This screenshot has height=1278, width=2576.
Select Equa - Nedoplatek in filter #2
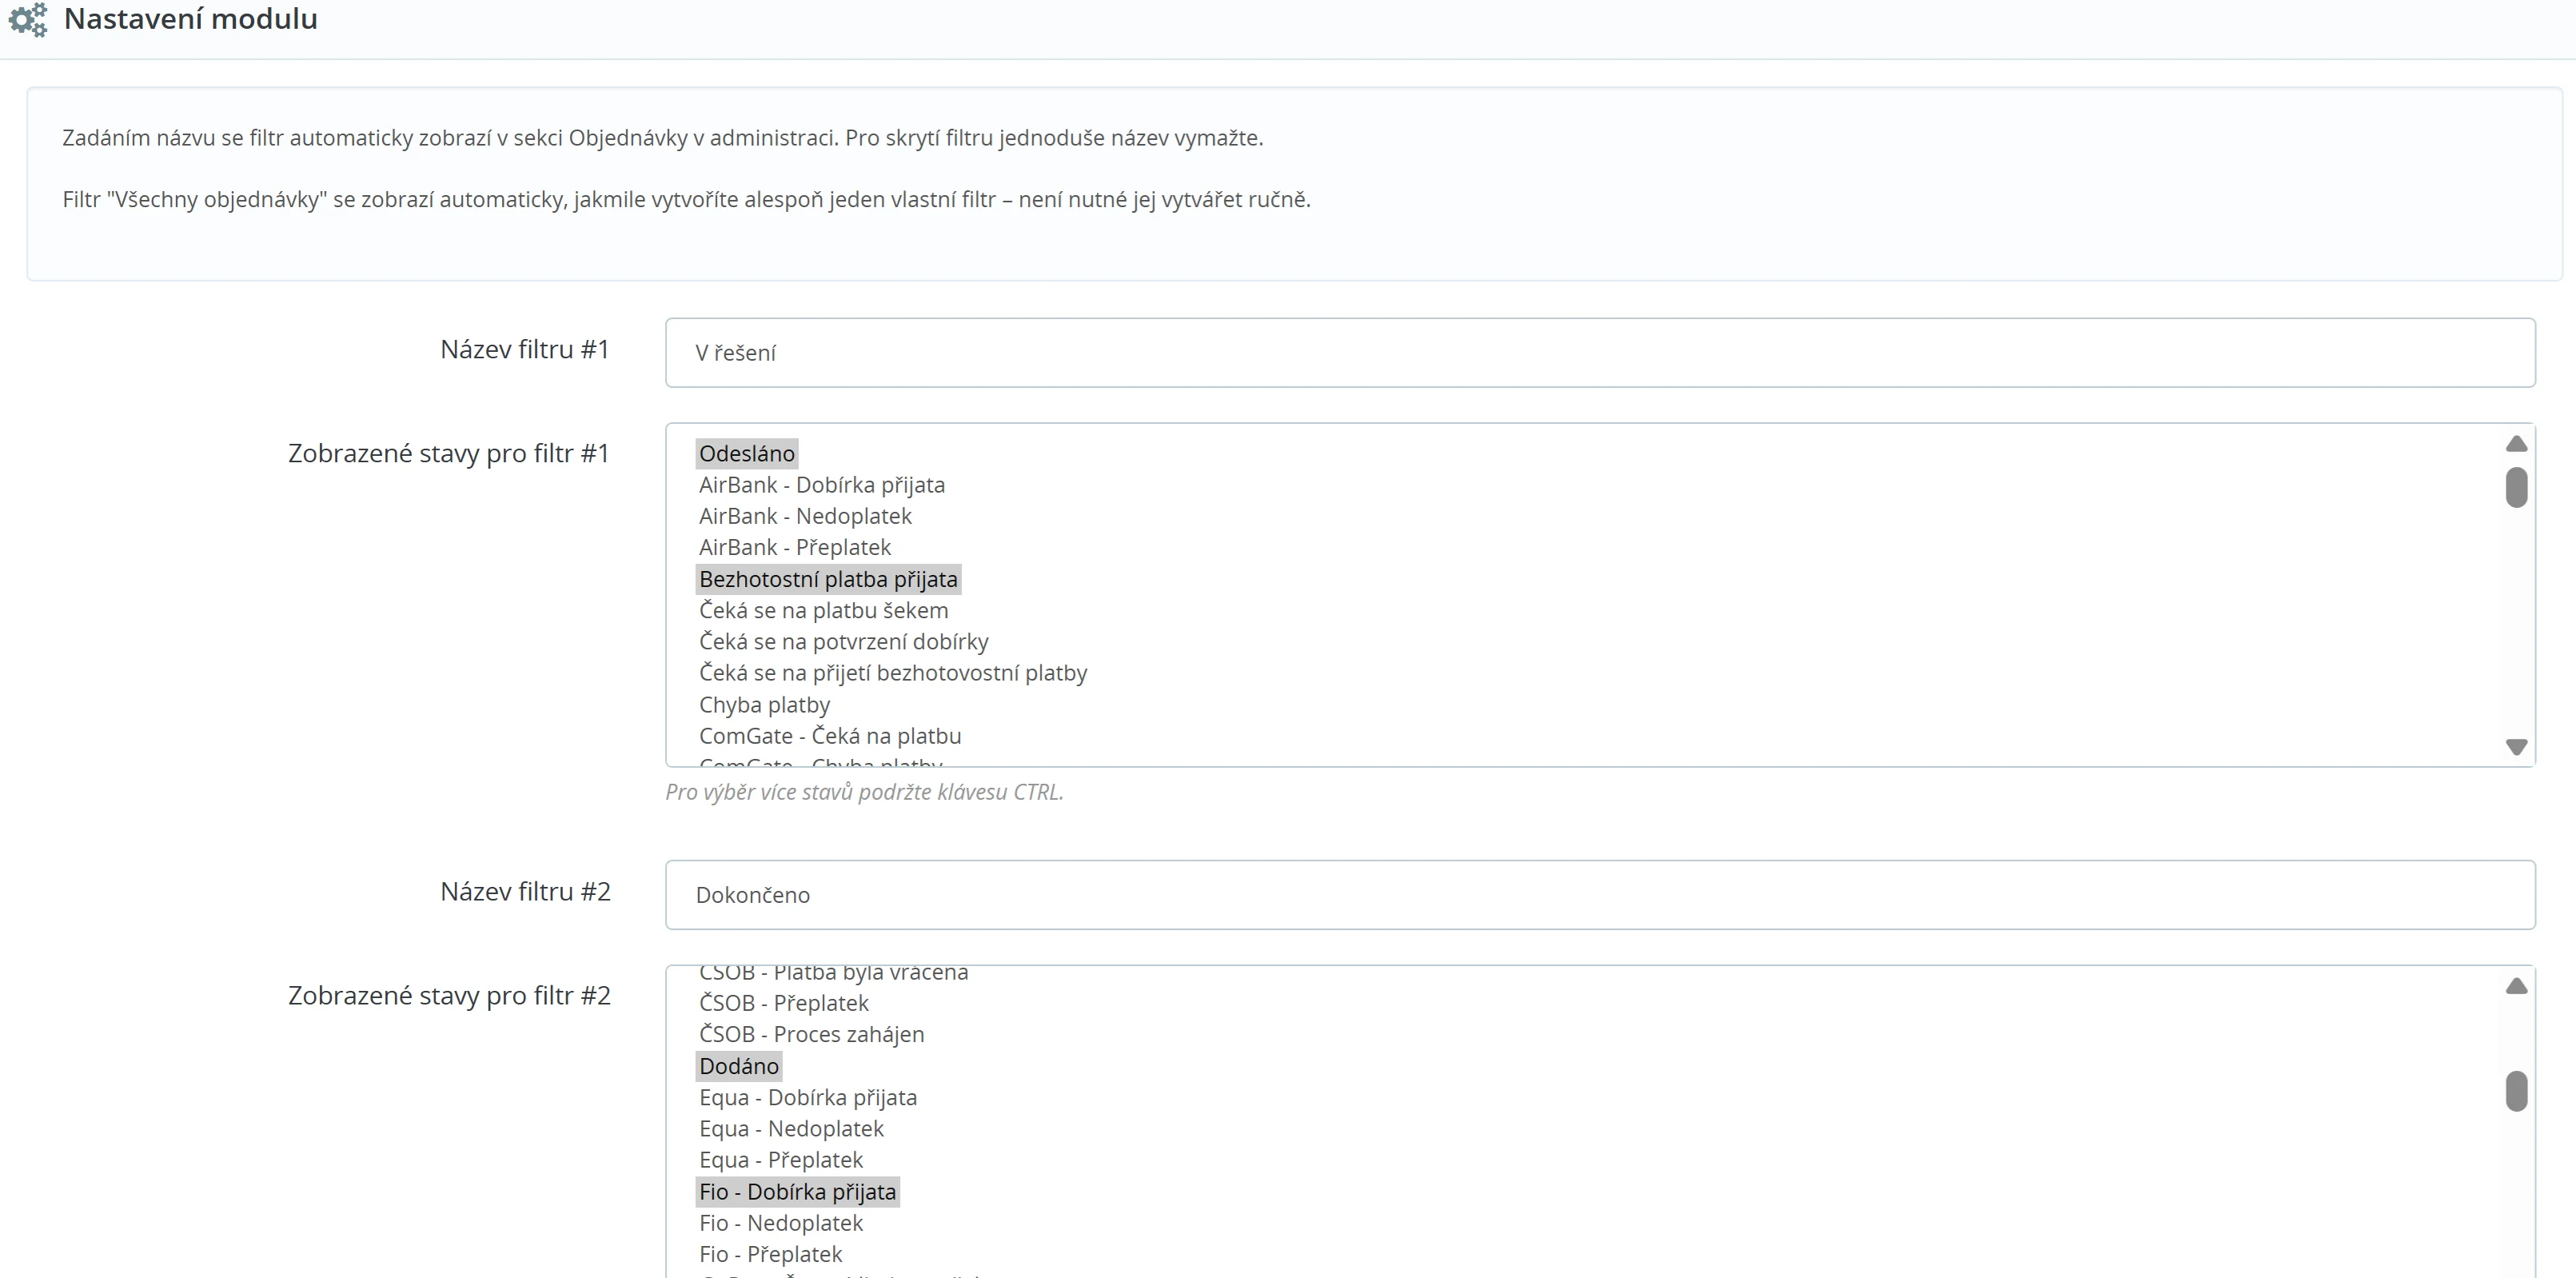(x=791, y=1129)
